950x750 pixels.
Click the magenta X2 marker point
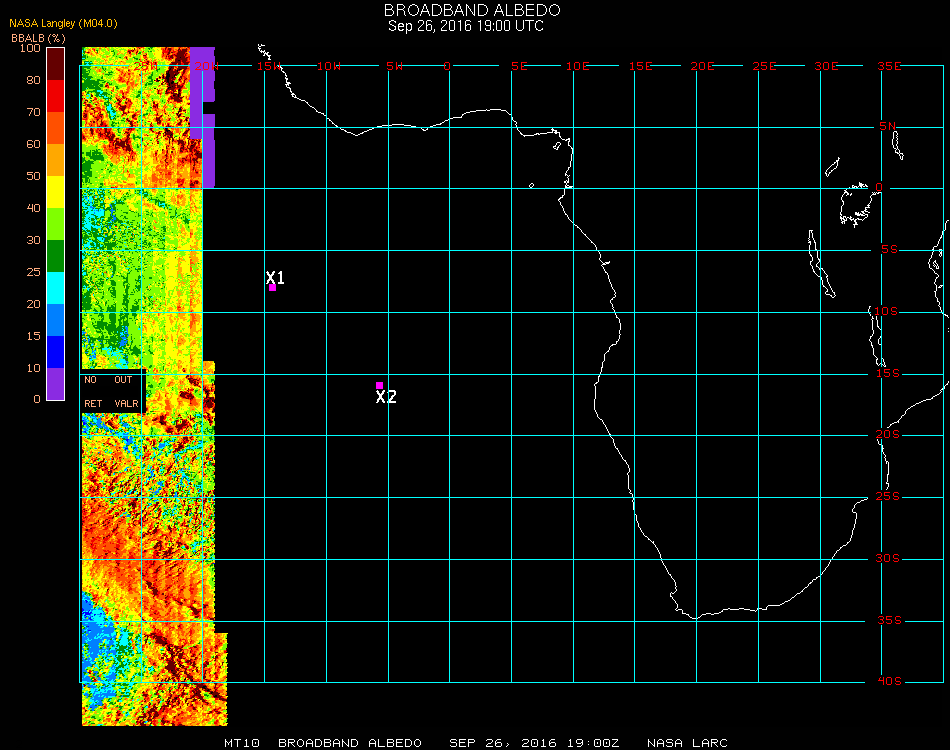(379, 385)
